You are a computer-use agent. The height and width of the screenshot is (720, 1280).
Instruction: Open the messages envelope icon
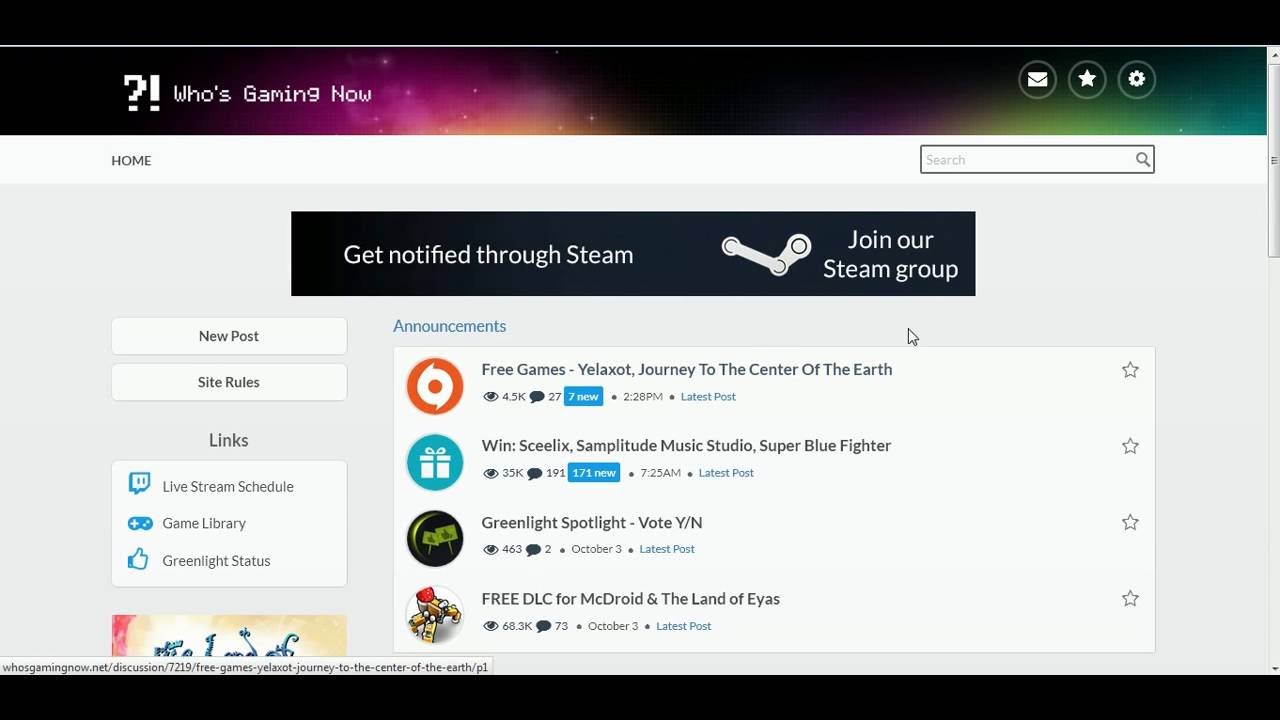[x=1037, y=79]
